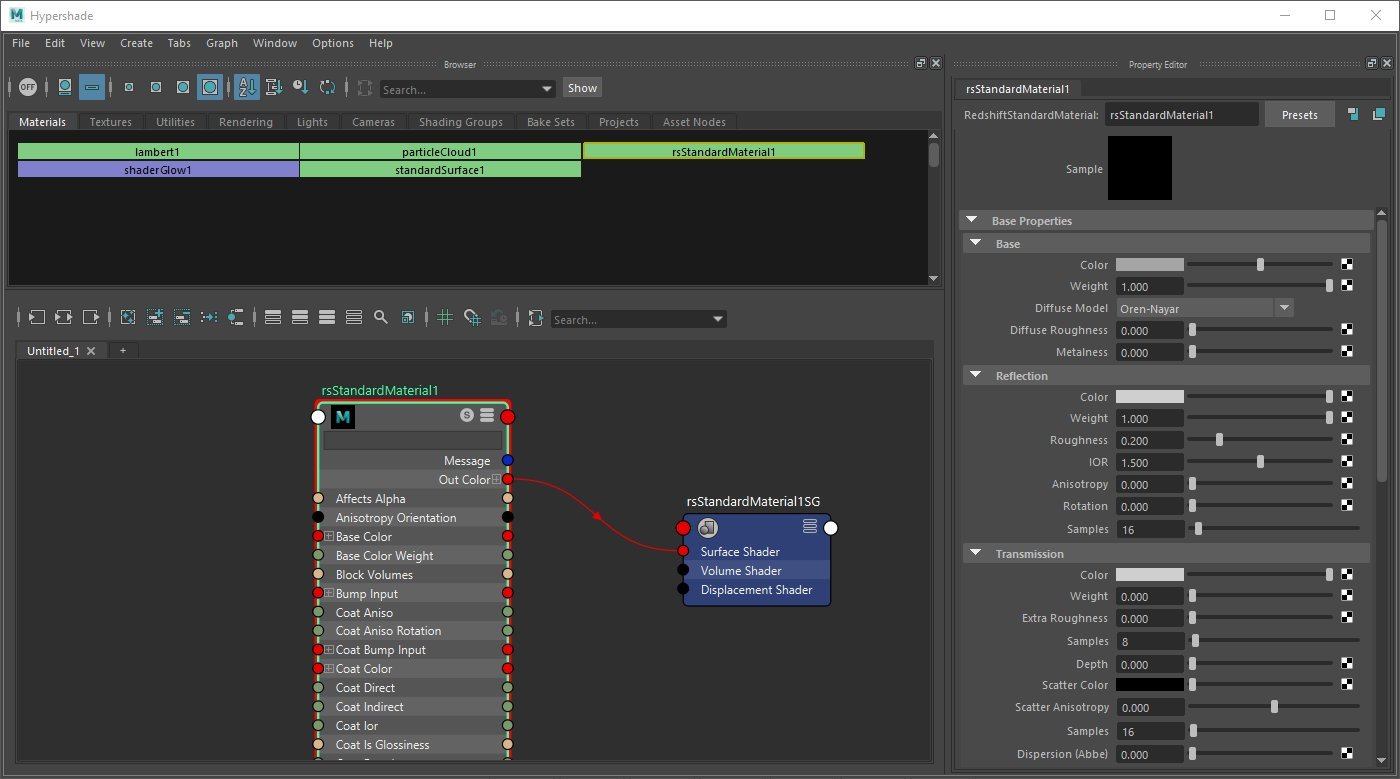Viewport: 1400px width, 779px height.
Task: Select the standardSurface1 material
Action: coord(440,170)
